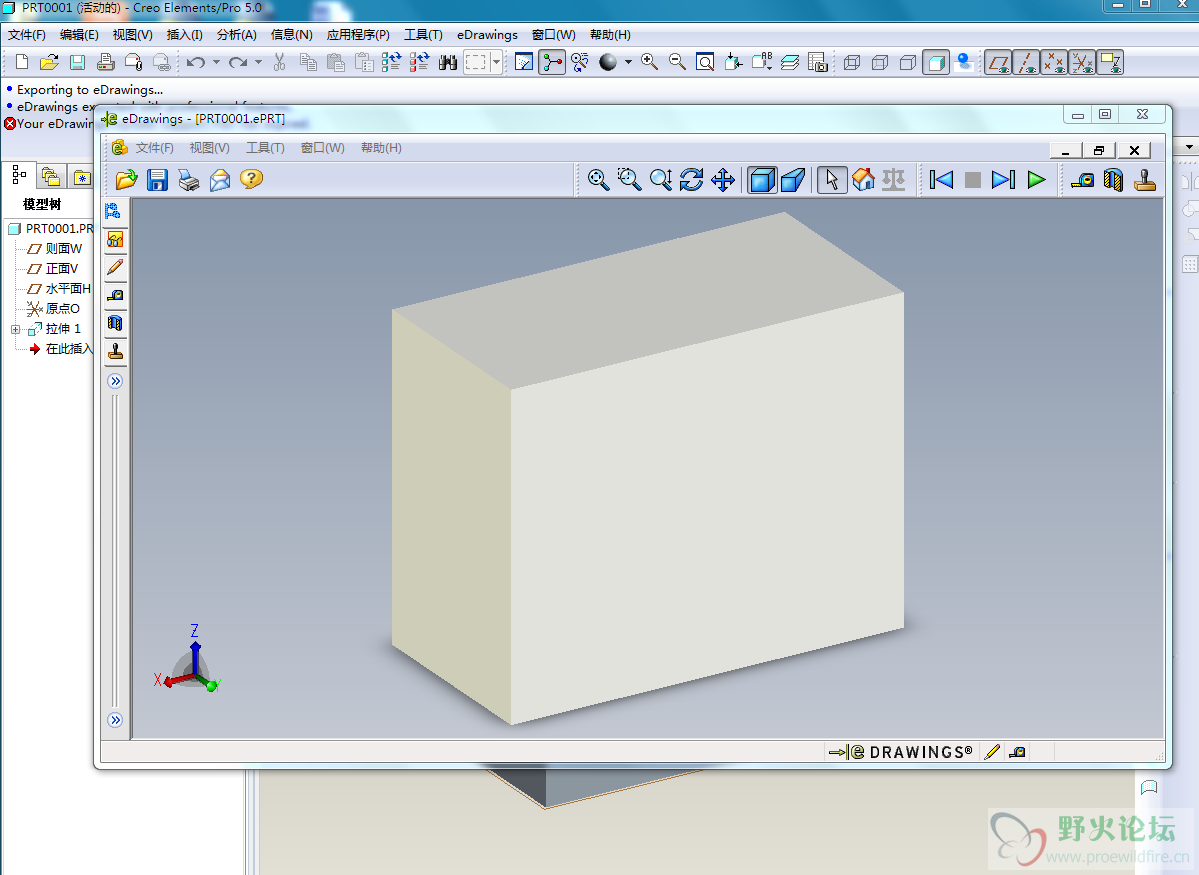Open the eDrawings help question-mark icon
The height and width of the screenshot is (875, 1199).
[x=251, y=179]
